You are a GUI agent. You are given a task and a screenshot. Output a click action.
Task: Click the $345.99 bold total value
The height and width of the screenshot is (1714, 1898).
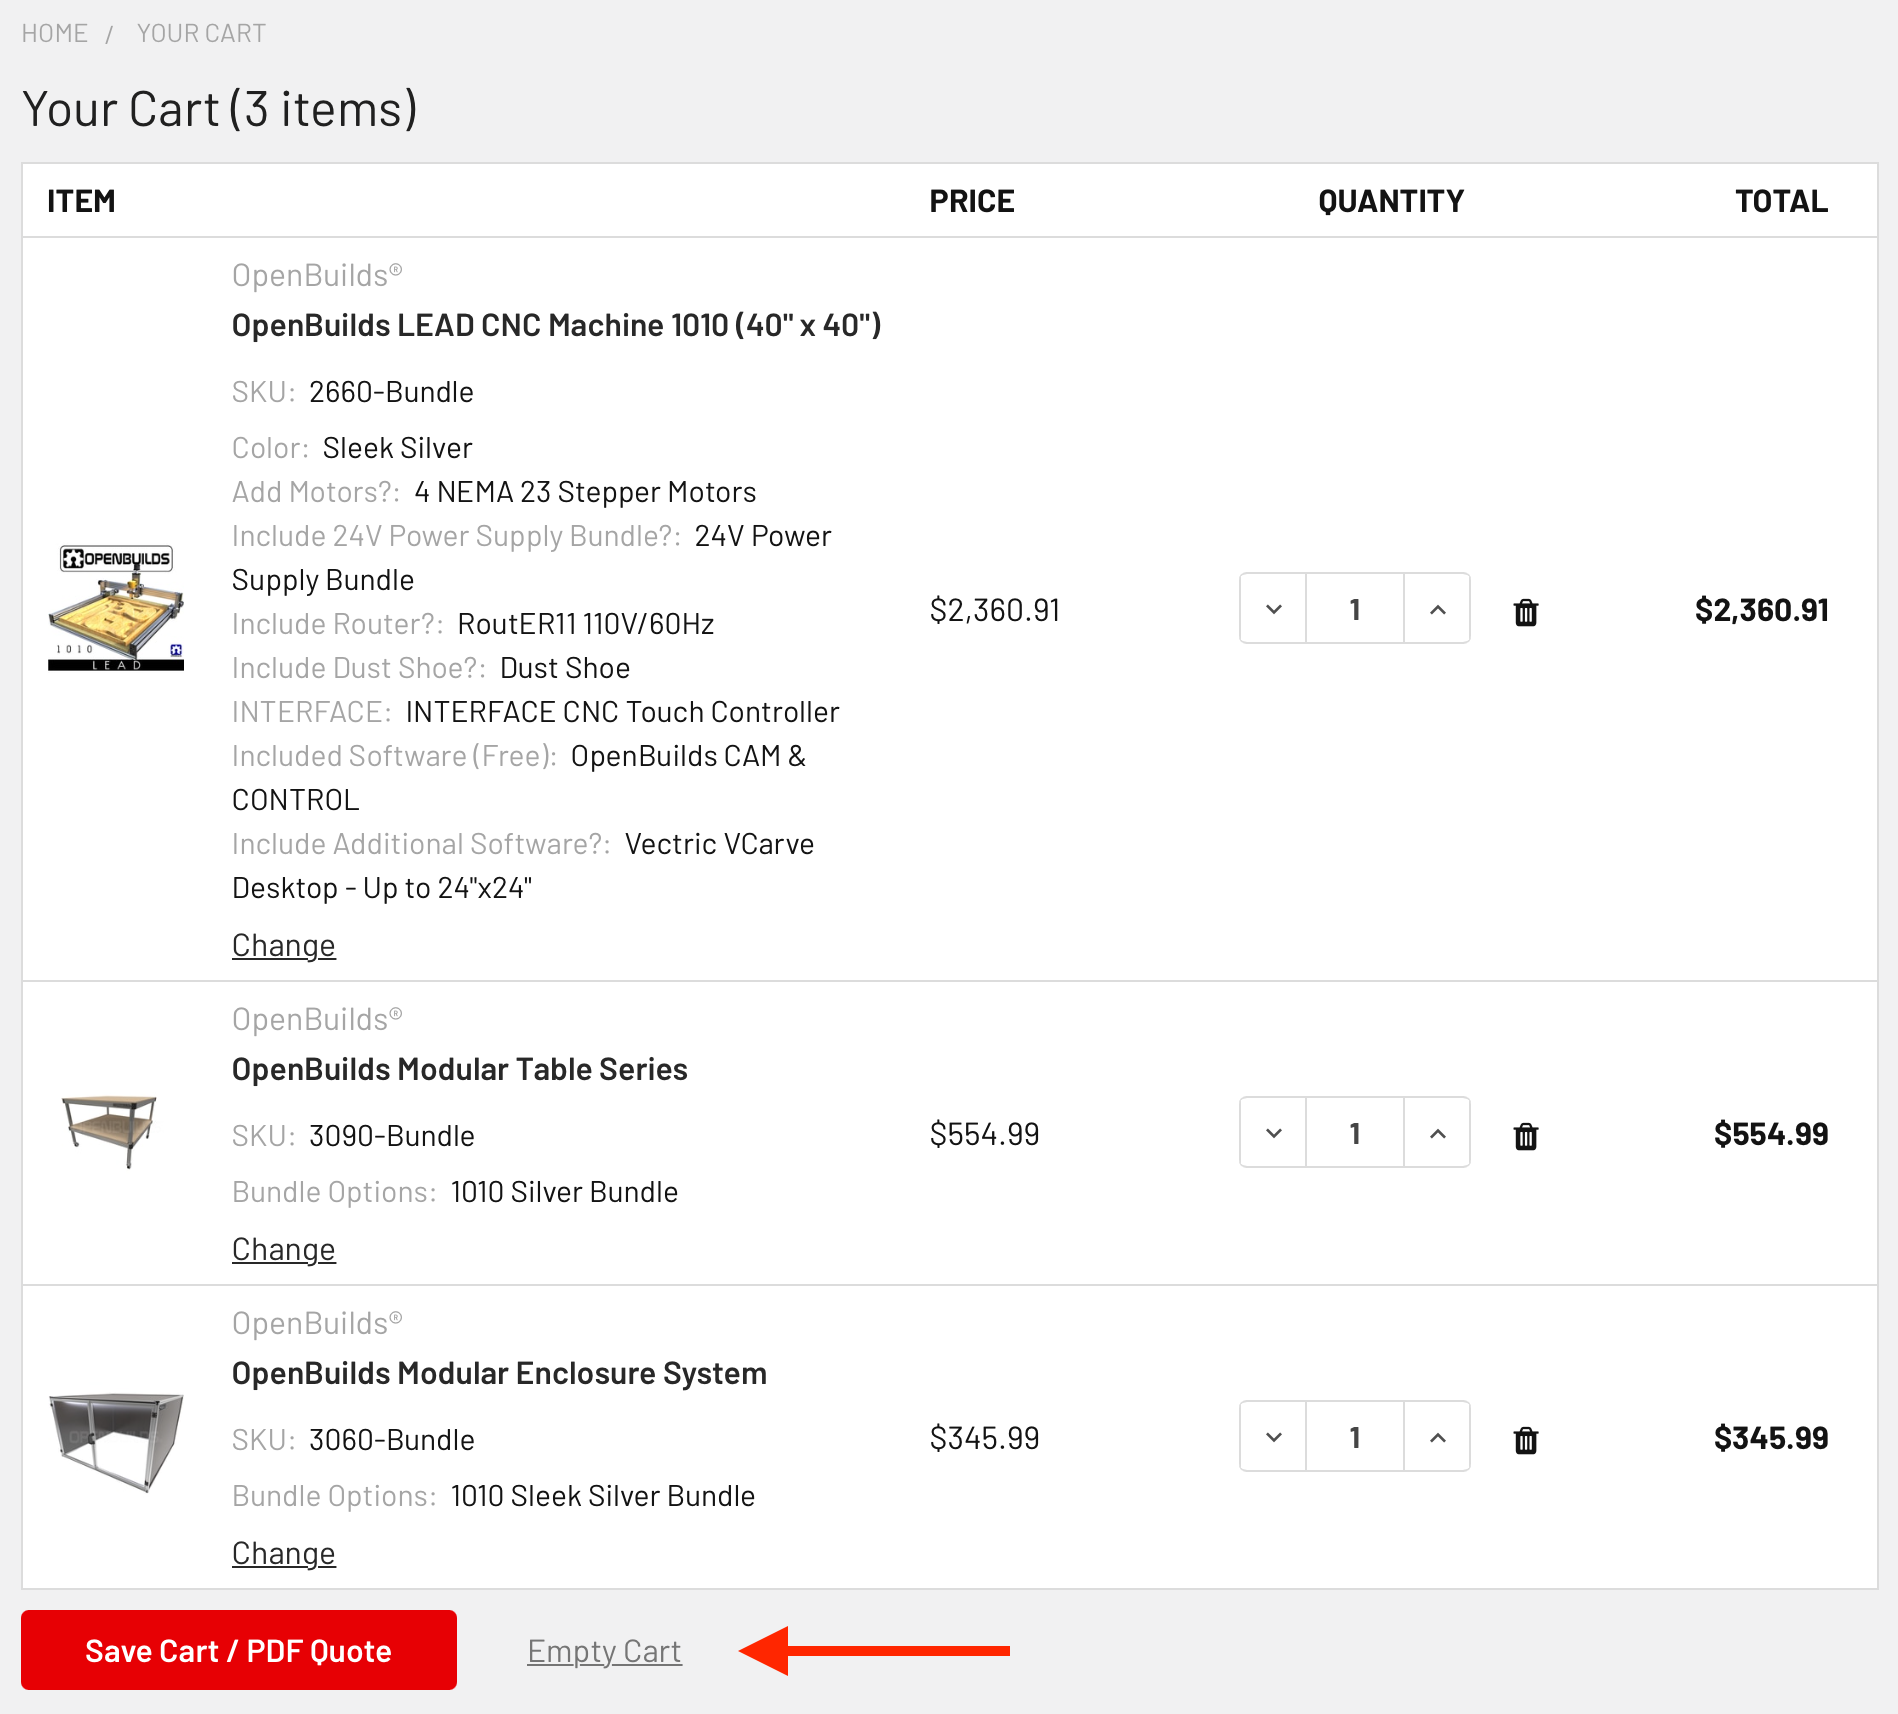[1770, 1438]
